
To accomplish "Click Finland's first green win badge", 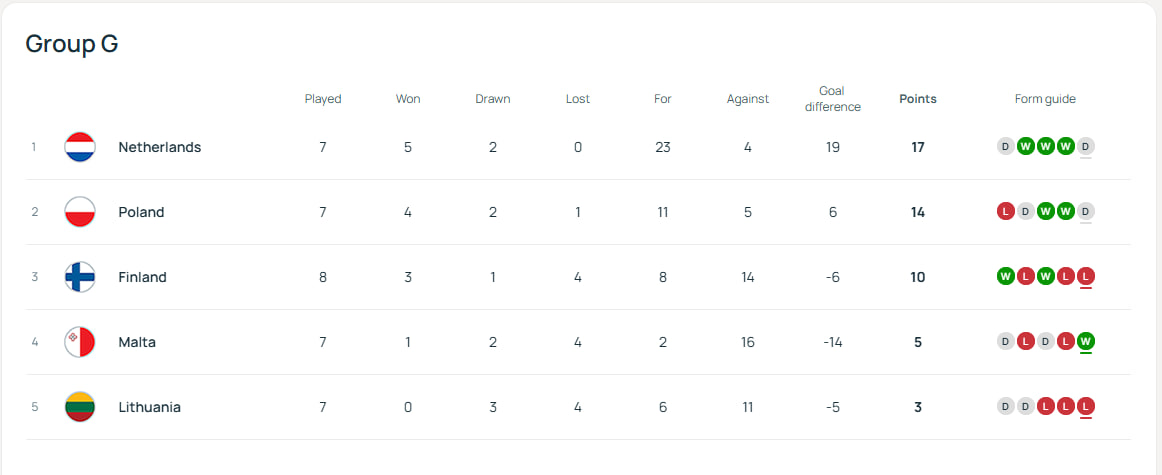I will (1005, 277).
